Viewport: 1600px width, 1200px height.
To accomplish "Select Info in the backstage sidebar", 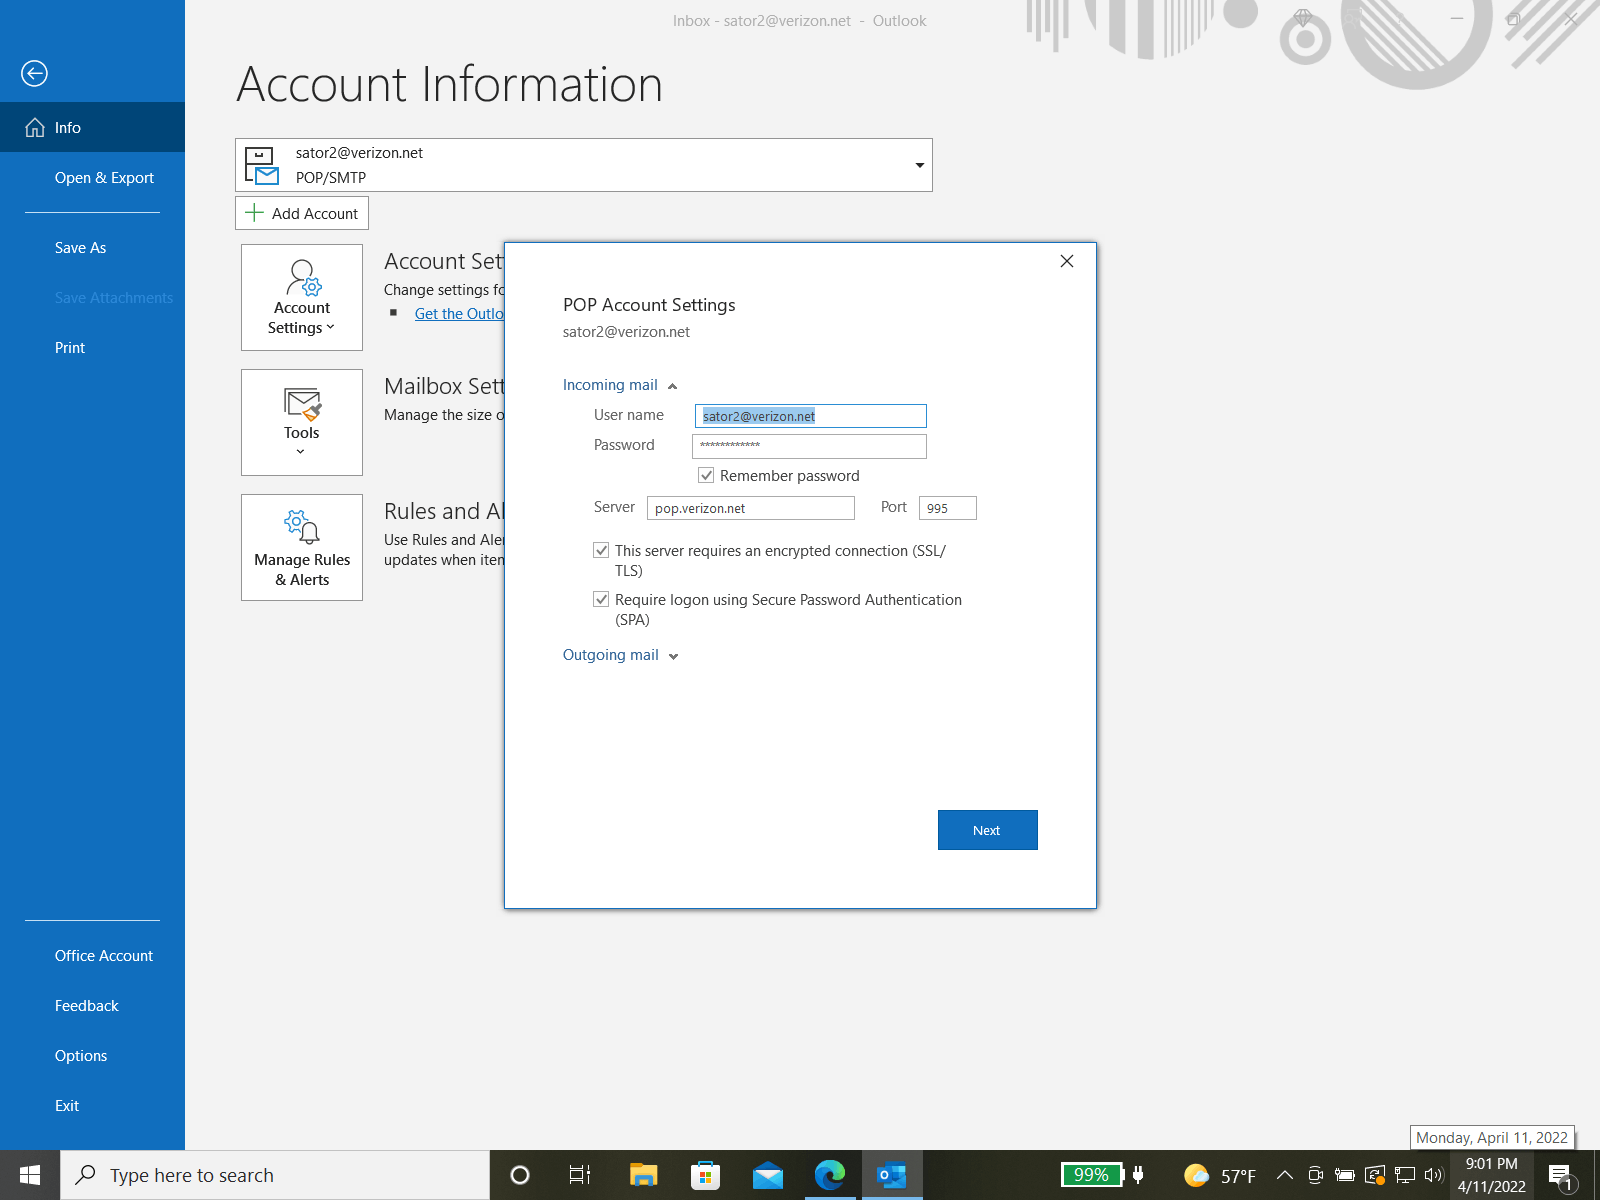I will (x=92, y=127).
